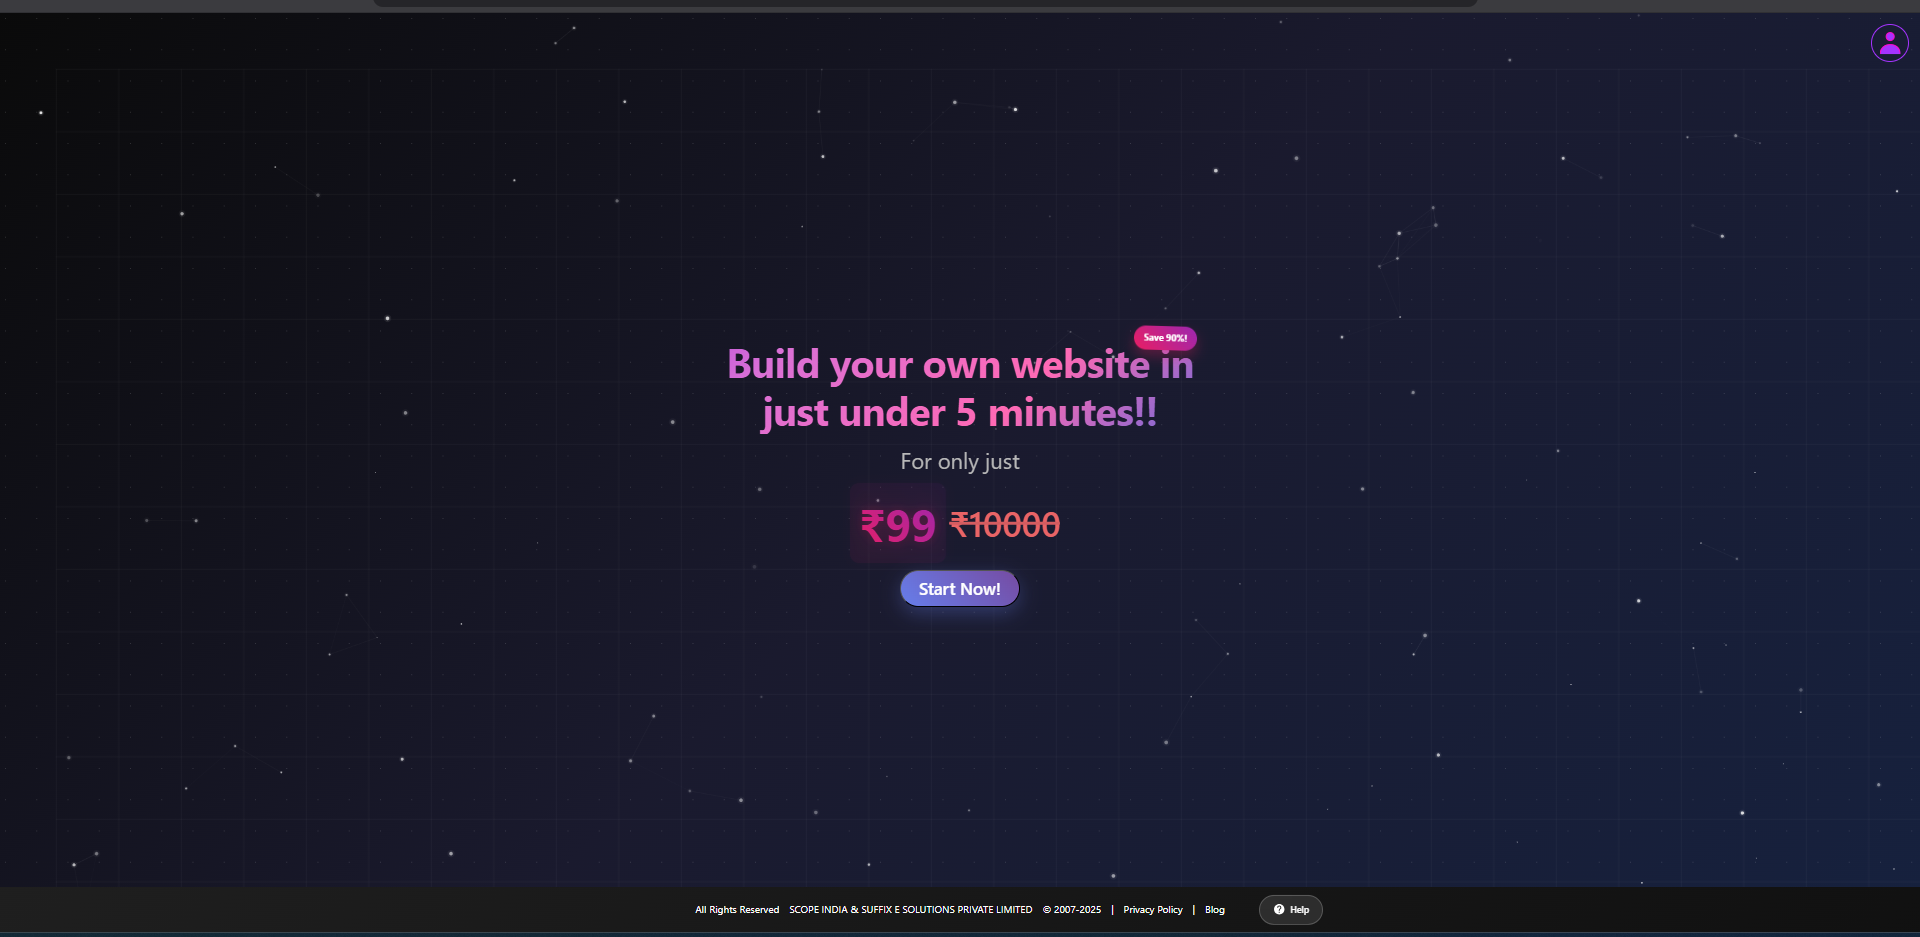Image resolution: width=1920 pixels, height=937 pixels.
Task: Click the Save 90%! badge
Action: coord(1164,338)
